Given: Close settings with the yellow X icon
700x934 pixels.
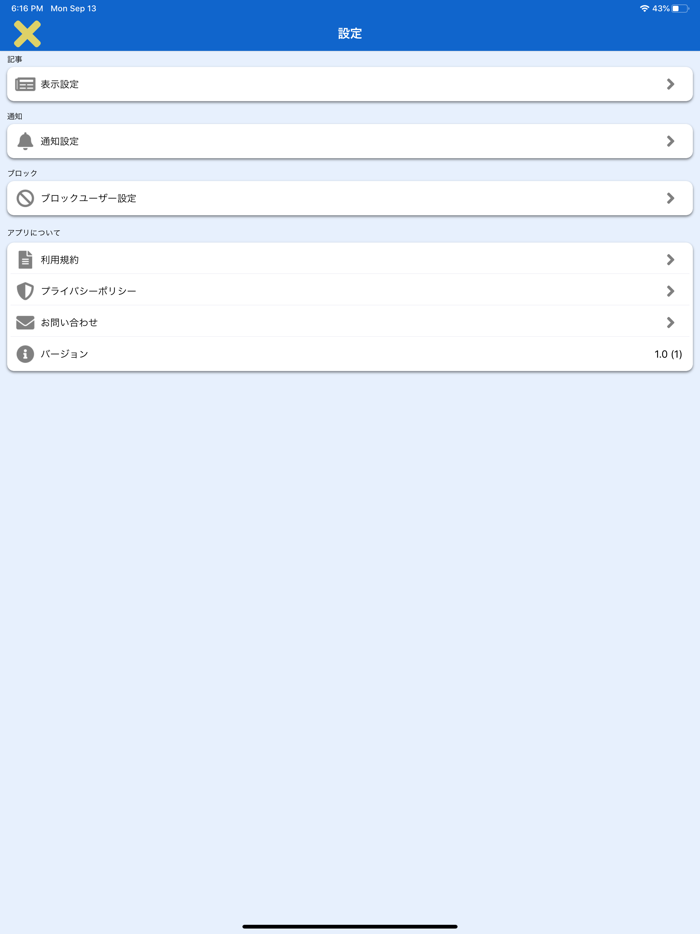Looking at the screenshot, I should [x=27, y=34].
